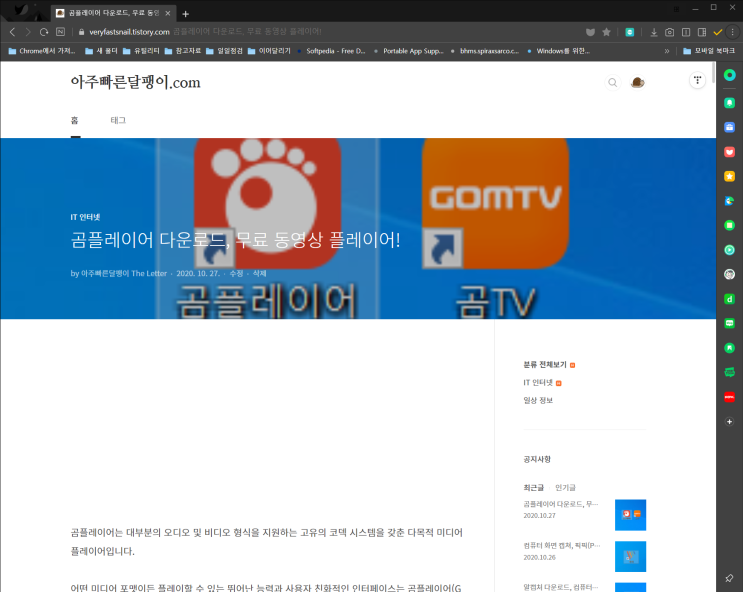Toggle the split-view dual tab icon
The height and width of the screenshot is (592, 743).
pos(686,32)
